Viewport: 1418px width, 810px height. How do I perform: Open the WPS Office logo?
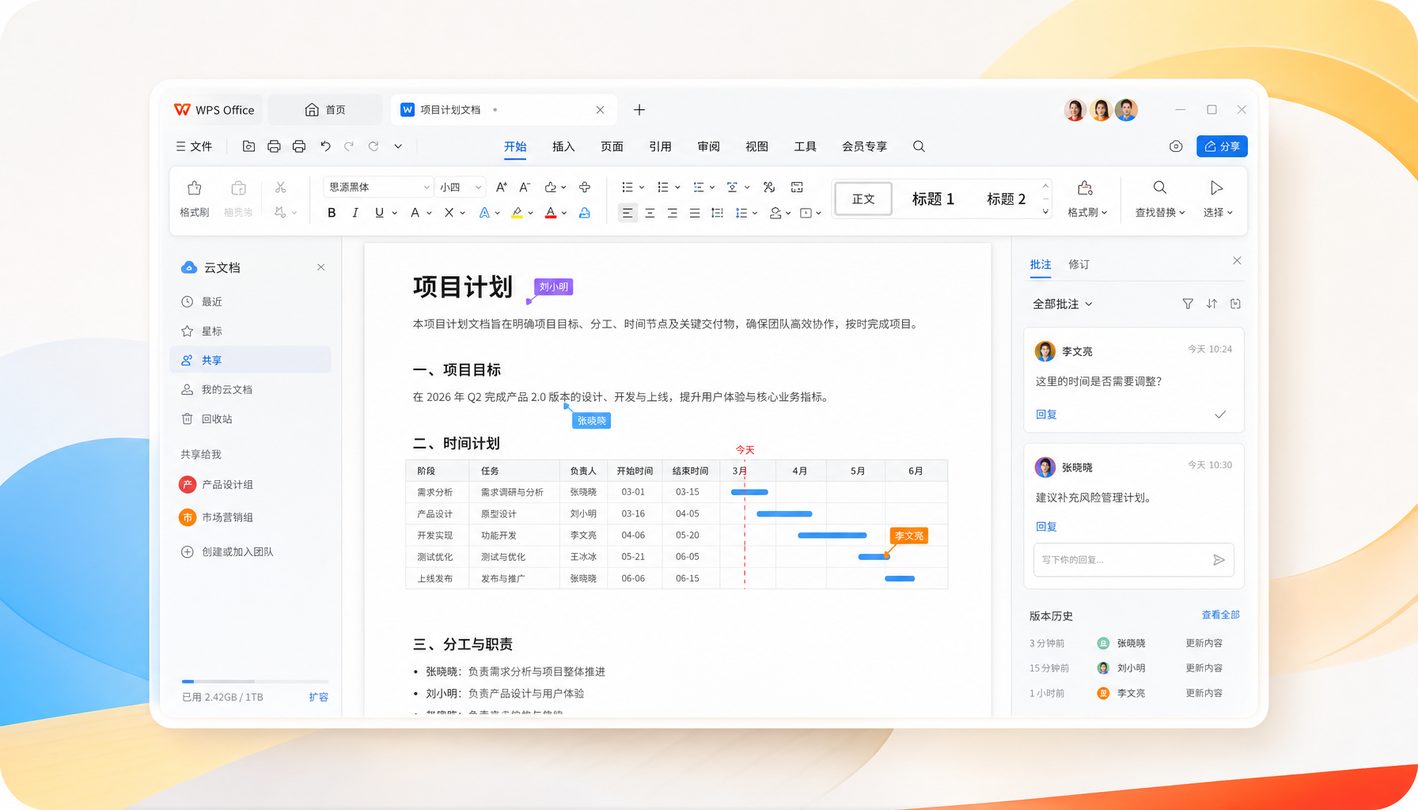pos(214,110)
